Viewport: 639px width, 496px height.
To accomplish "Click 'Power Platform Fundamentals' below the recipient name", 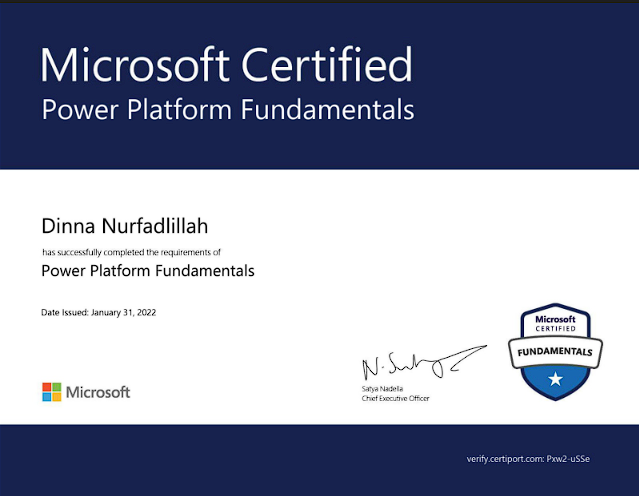I will click(148, 271).
